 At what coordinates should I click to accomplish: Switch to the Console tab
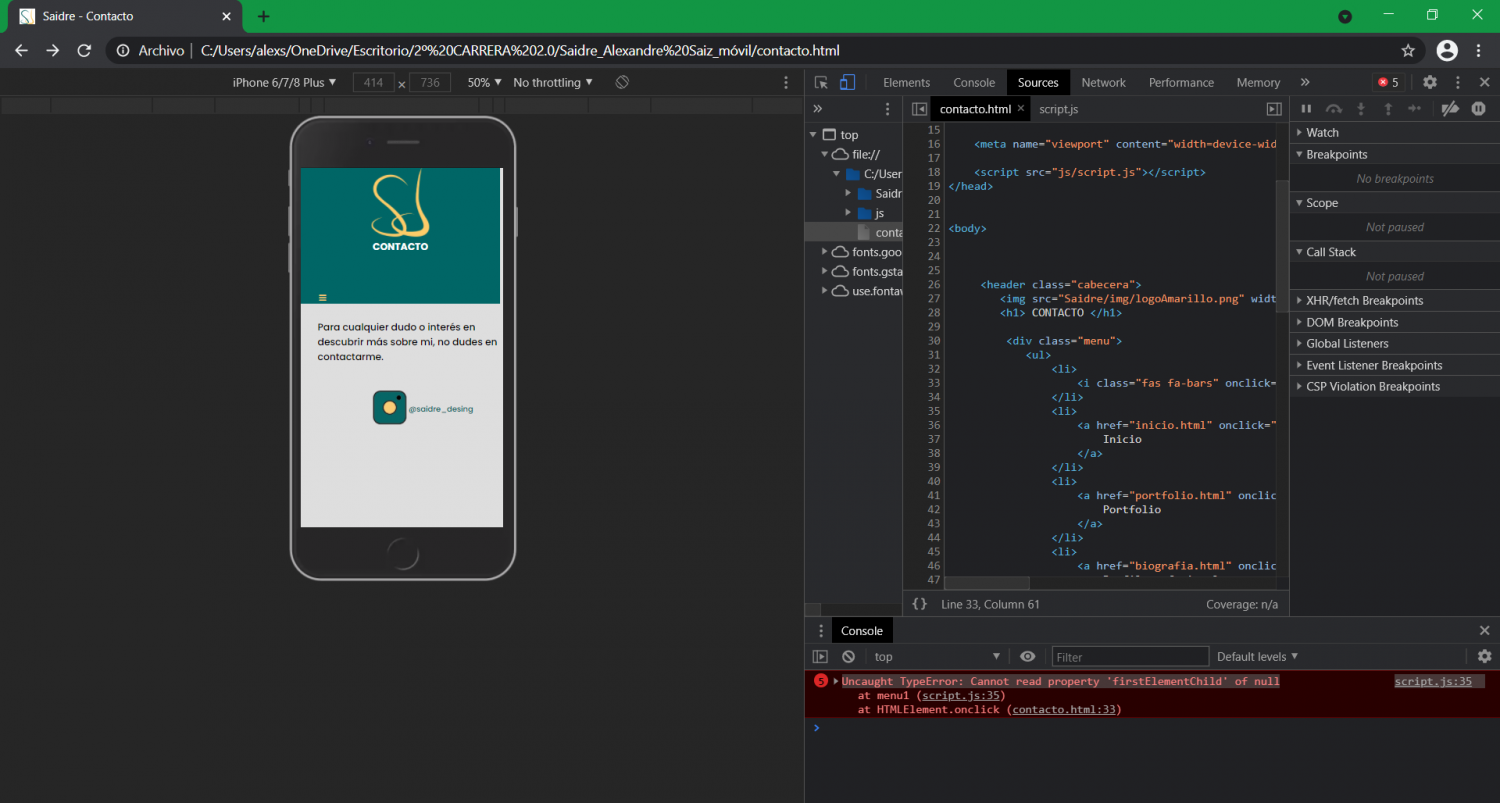[x=974, y=83]
